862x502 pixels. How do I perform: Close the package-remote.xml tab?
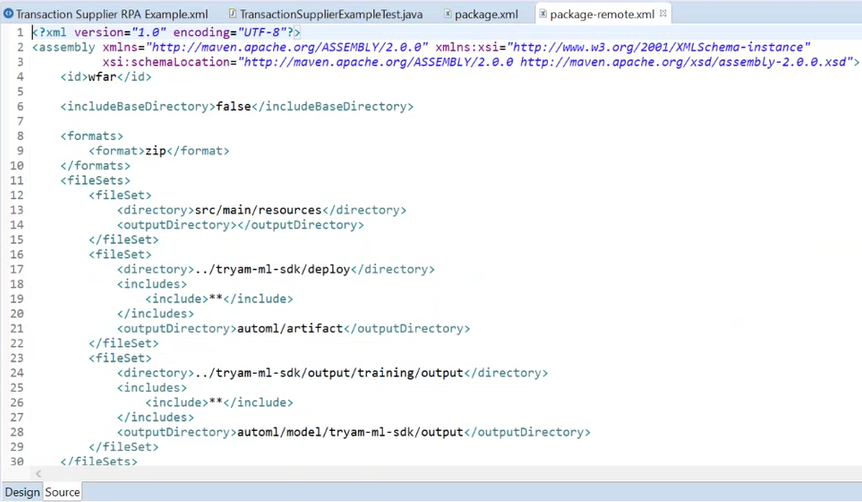tap(663, 13)
